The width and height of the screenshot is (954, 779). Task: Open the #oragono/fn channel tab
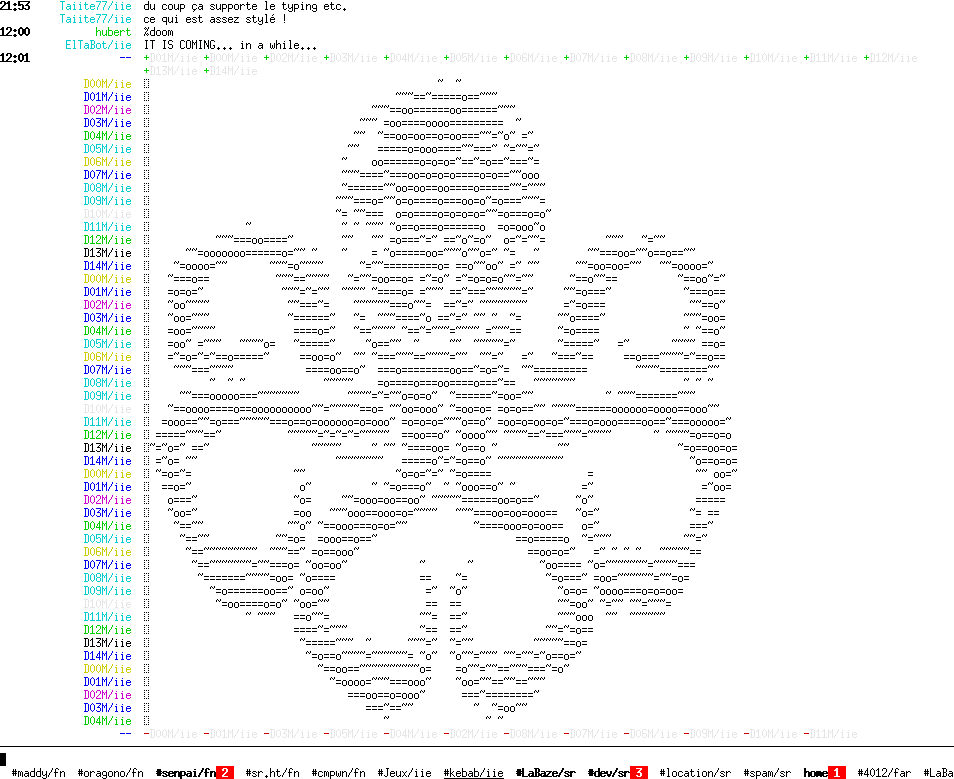tap(110, 773)
